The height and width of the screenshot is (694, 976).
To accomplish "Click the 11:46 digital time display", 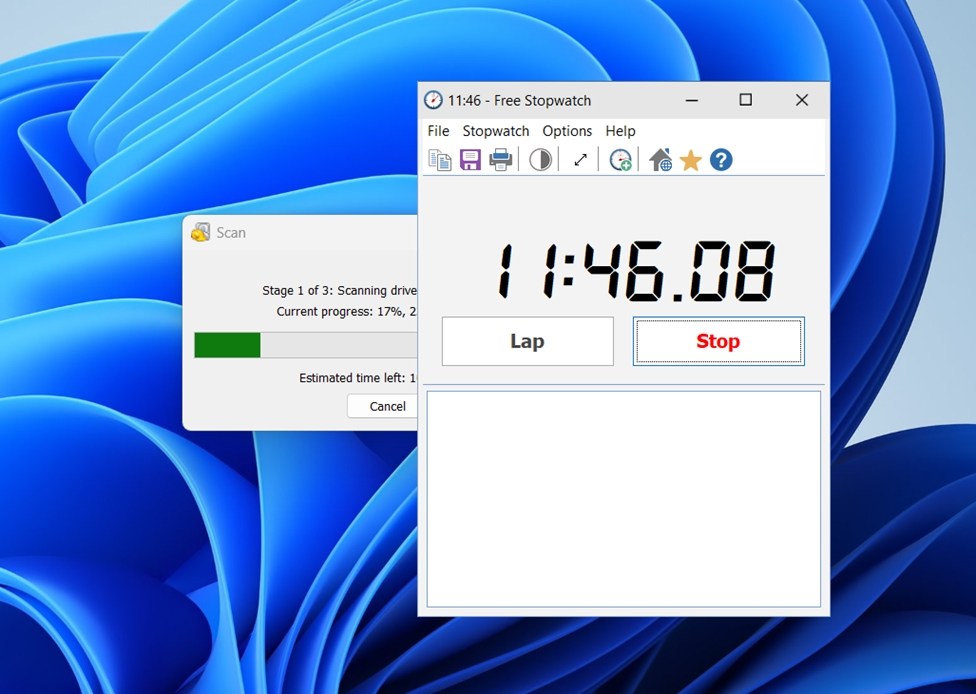I will click(636, 271).
